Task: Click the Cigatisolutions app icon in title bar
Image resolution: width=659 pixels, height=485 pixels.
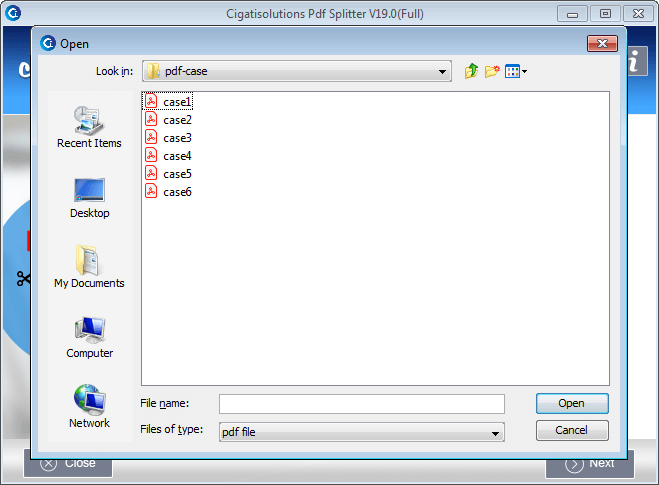Action: tap(13, 13)
